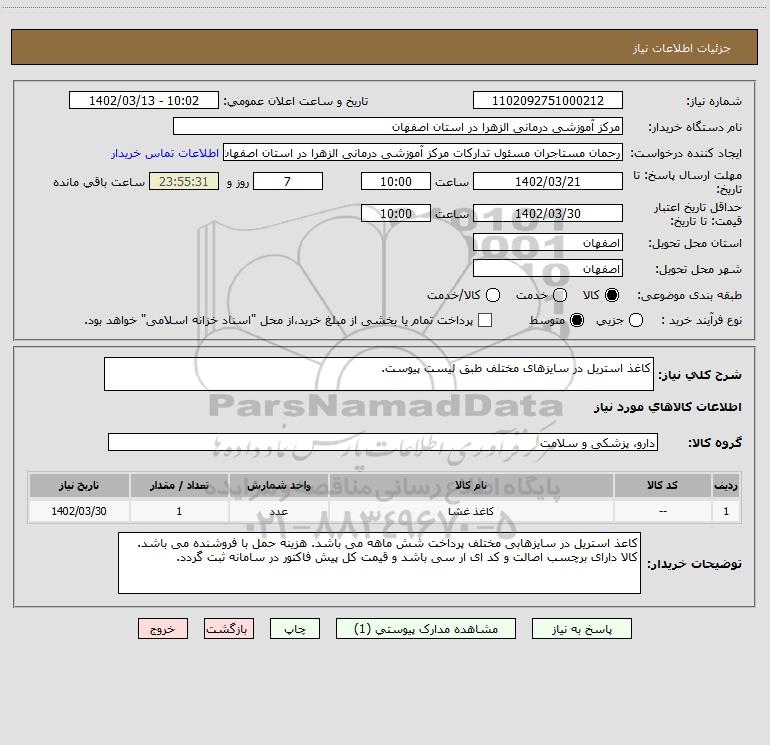Image resolution: width=770 pixels, height=745 pixels.
Task: Click تاریخ نیاز column header
Action: (79, 485)
